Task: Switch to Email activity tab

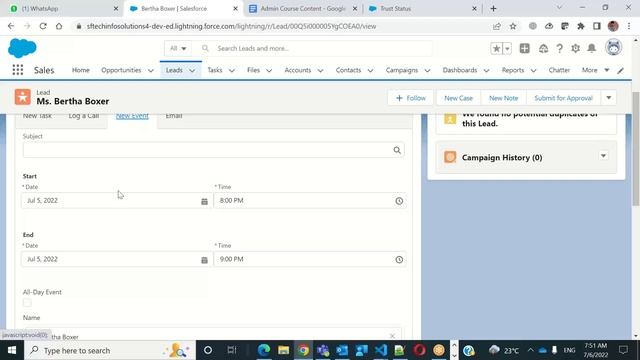Action: coord(173,116)
